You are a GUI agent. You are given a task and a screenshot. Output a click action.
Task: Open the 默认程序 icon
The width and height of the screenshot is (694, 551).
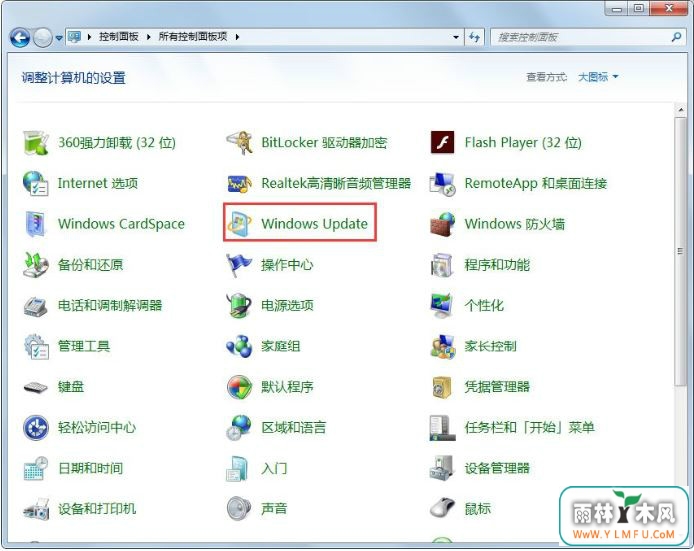coord(239,387)
